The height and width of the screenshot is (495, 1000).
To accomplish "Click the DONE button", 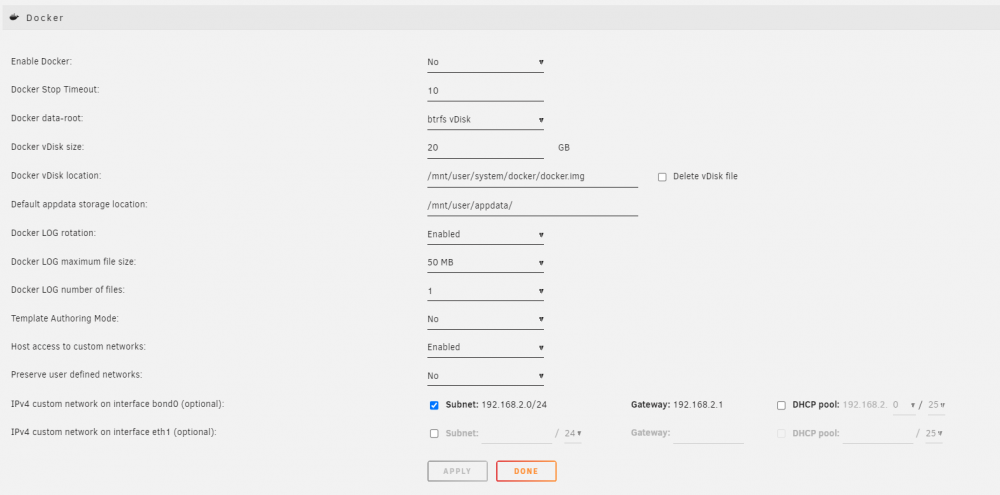I will tap(526, 471).
